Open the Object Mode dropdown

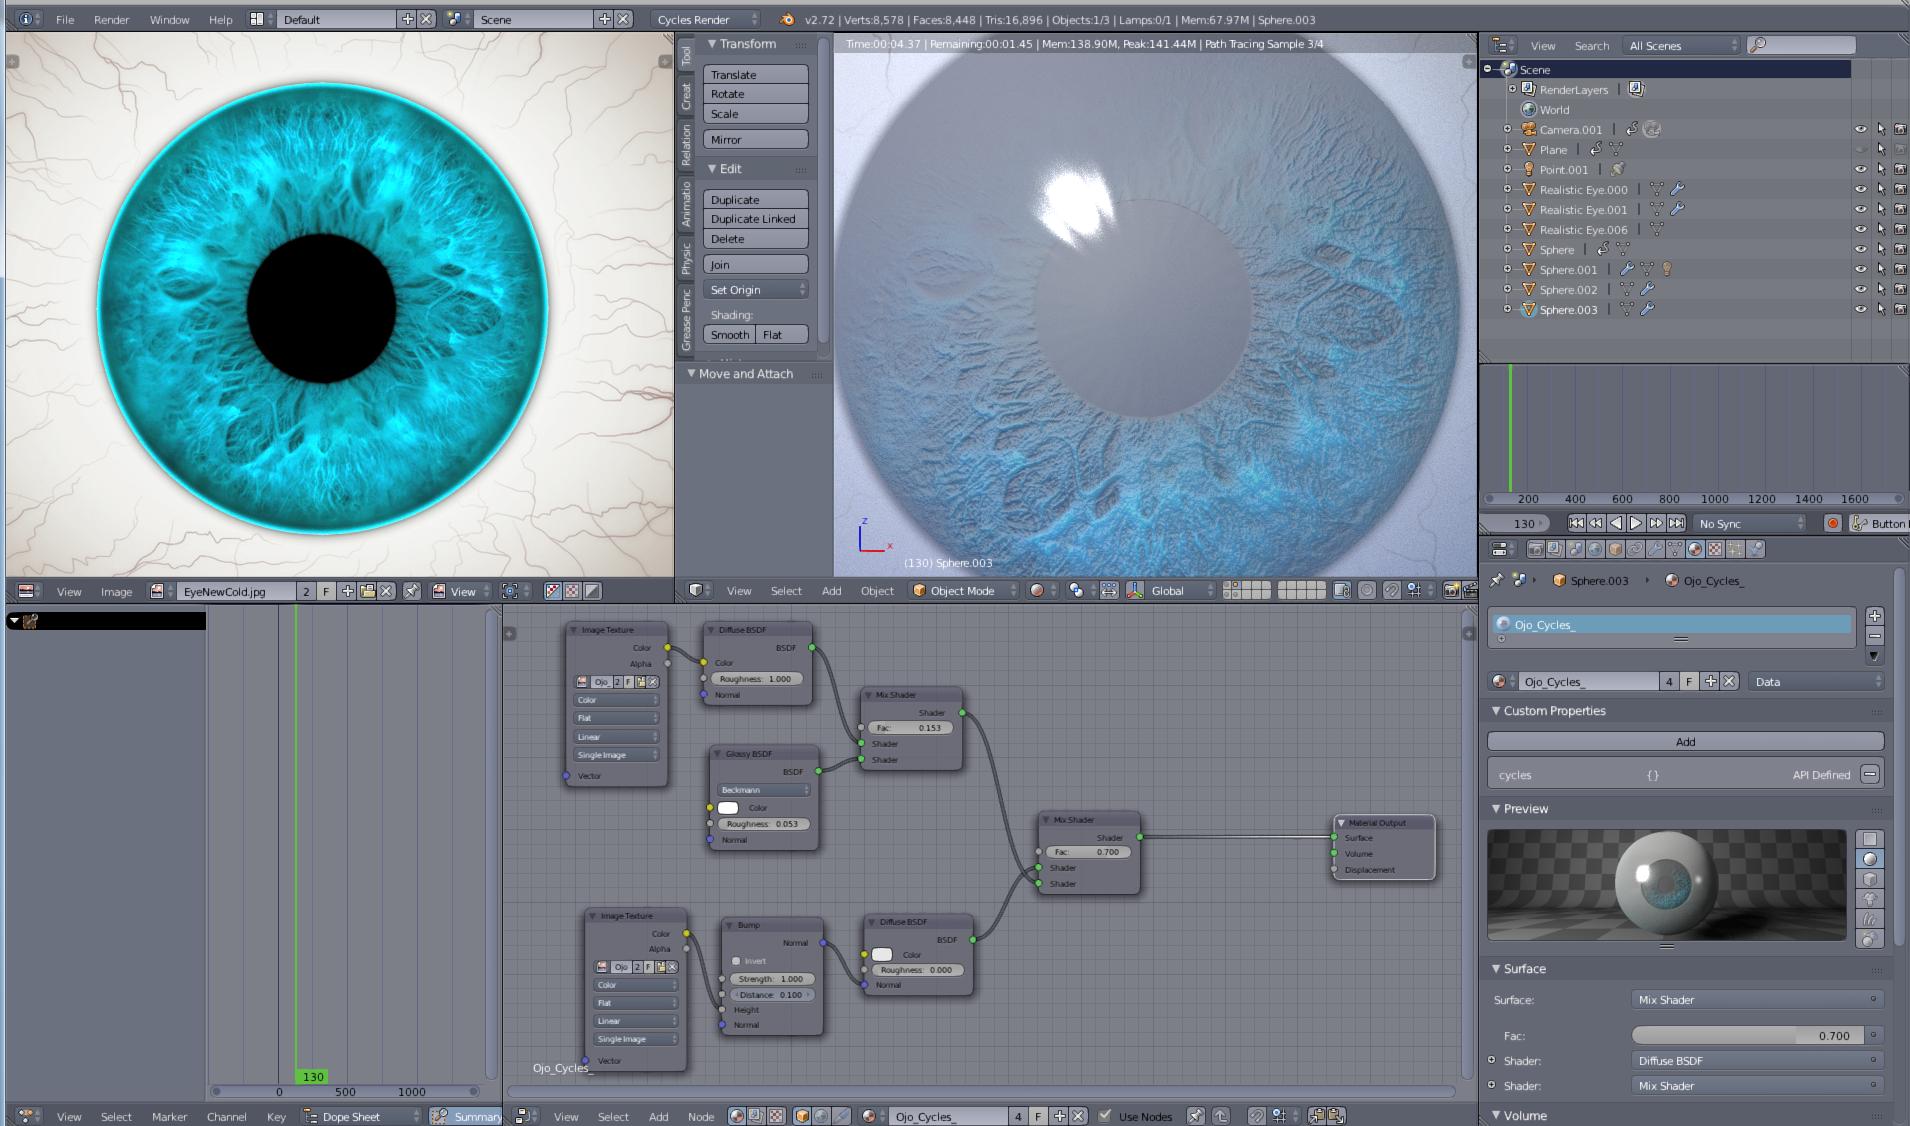(964, 591)
